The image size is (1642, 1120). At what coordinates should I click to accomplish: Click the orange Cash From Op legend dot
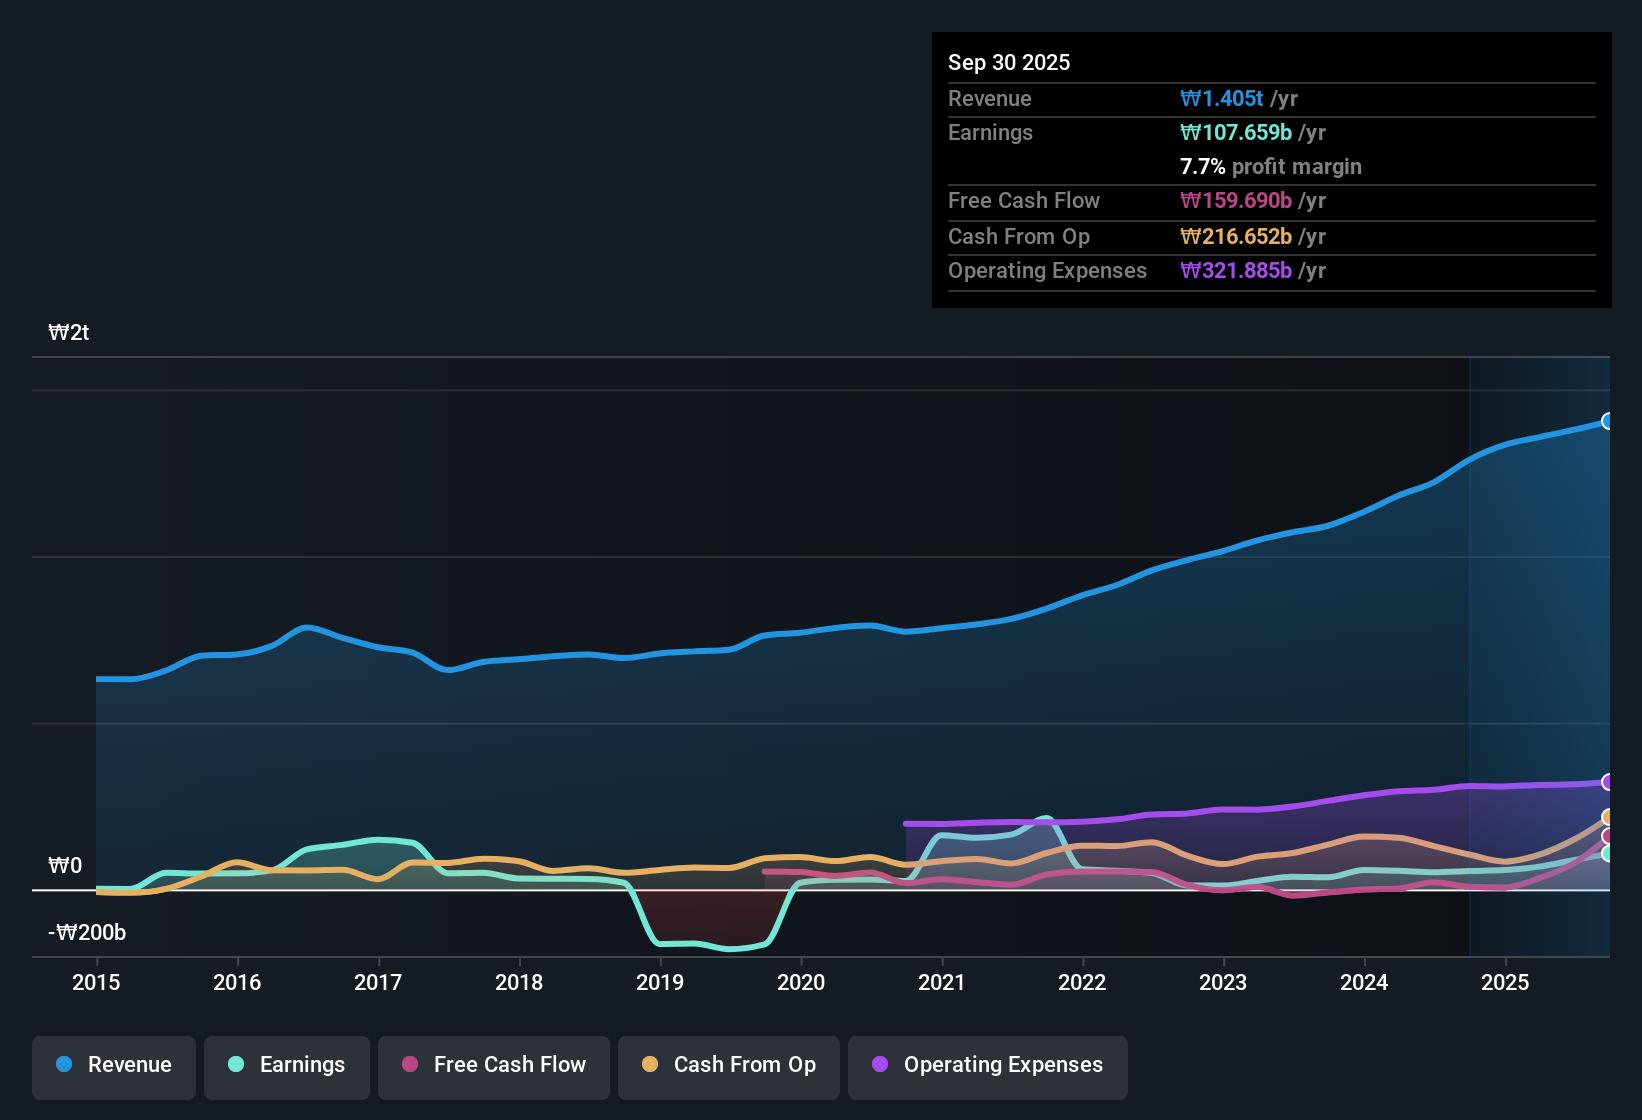(650, 1065)
